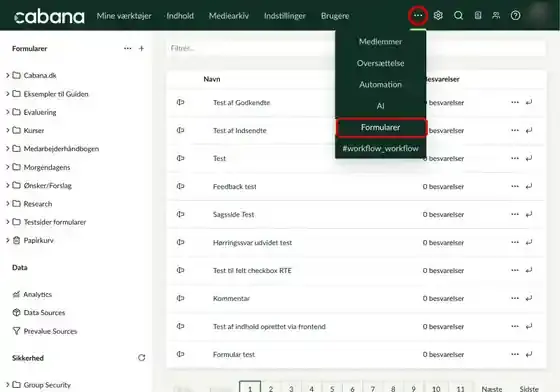This screenshot has width=560, height=392.
Task: Open the Research folder
Action: click(x=38, y=204)
